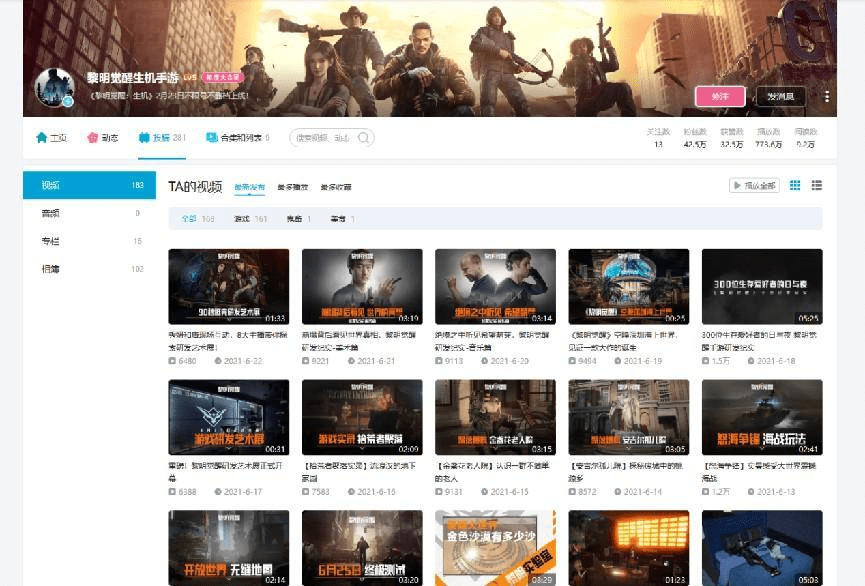Click the pink badge next to channel name

tap(223, 77)
